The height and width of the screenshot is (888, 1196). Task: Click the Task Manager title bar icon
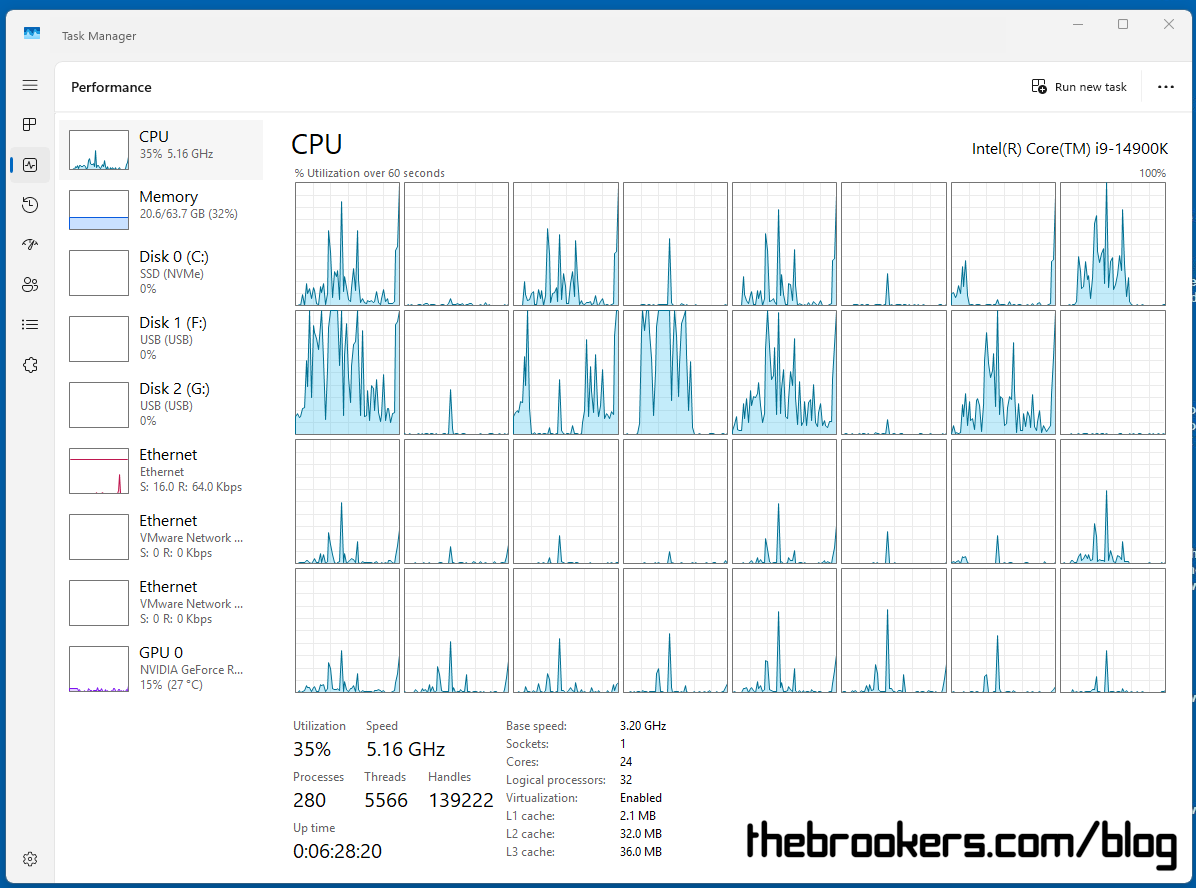tap(32, 34)
